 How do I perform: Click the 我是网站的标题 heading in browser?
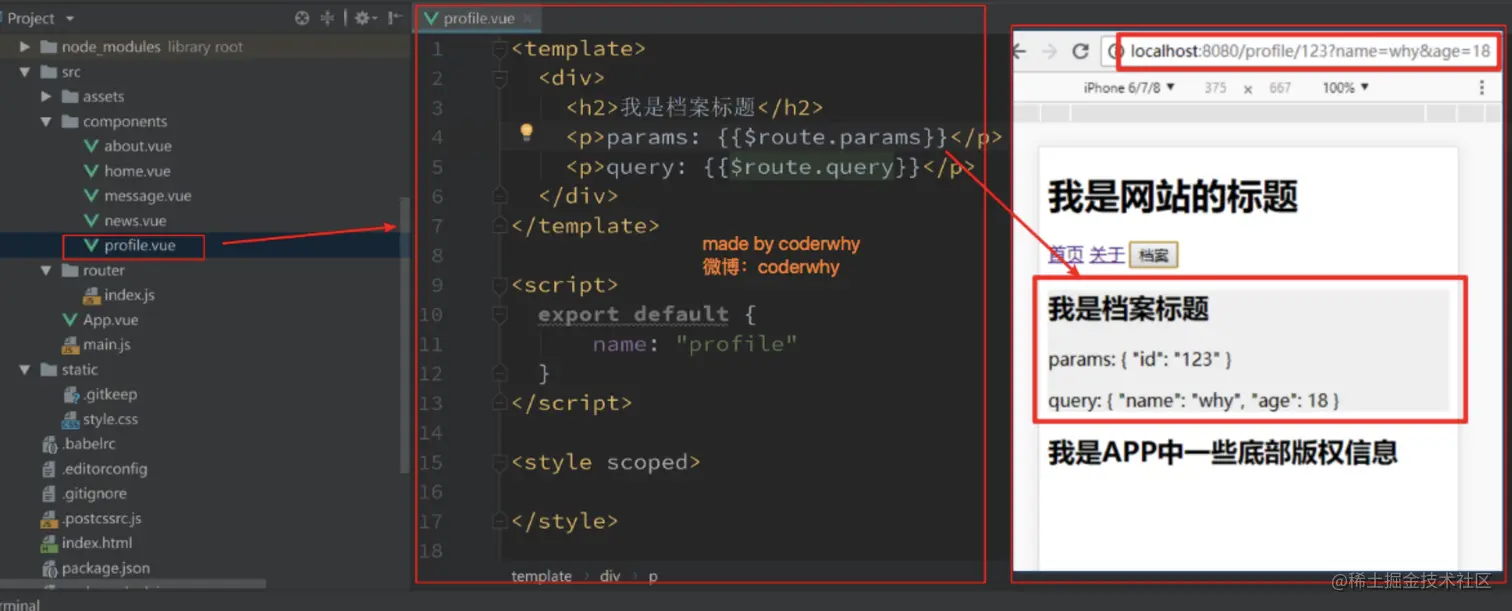[x=1172, y=196]
